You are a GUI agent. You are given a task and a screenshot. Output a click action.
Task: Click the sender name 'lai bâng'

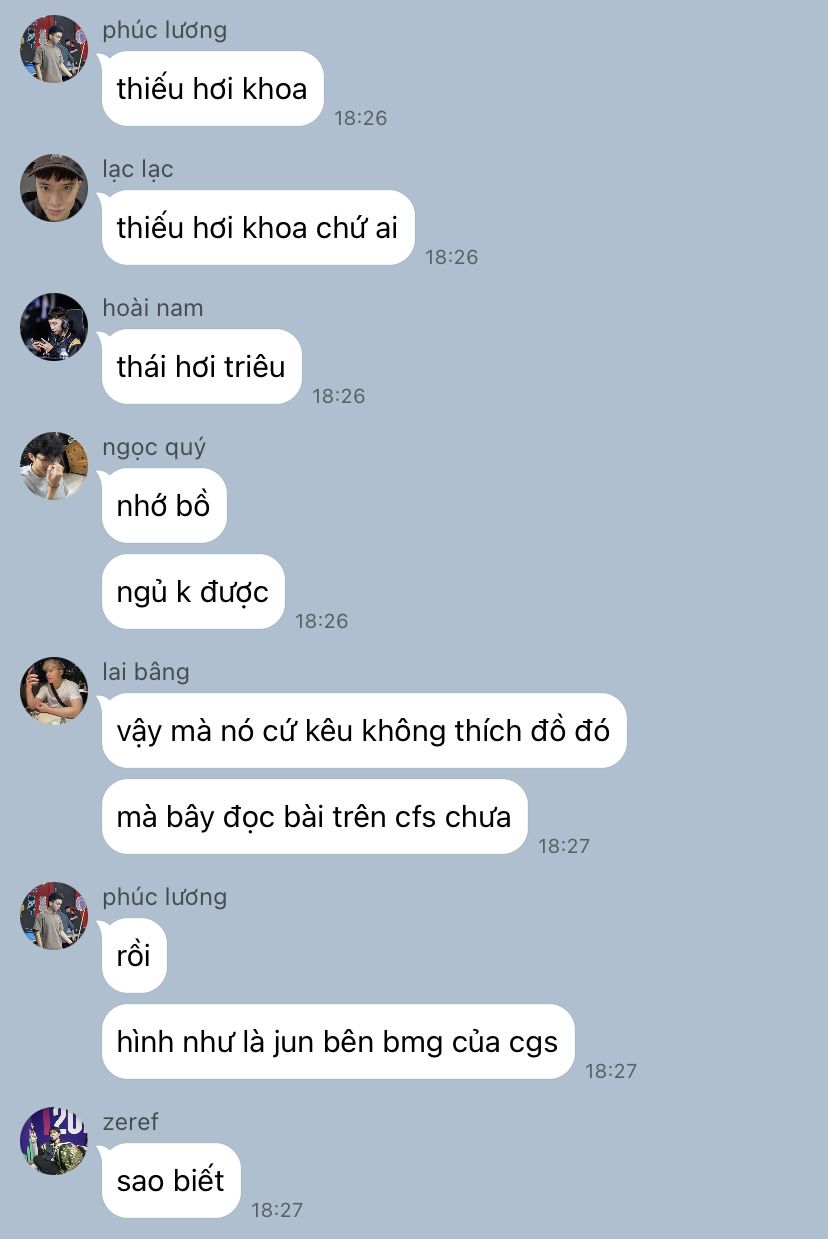point(146,672)
